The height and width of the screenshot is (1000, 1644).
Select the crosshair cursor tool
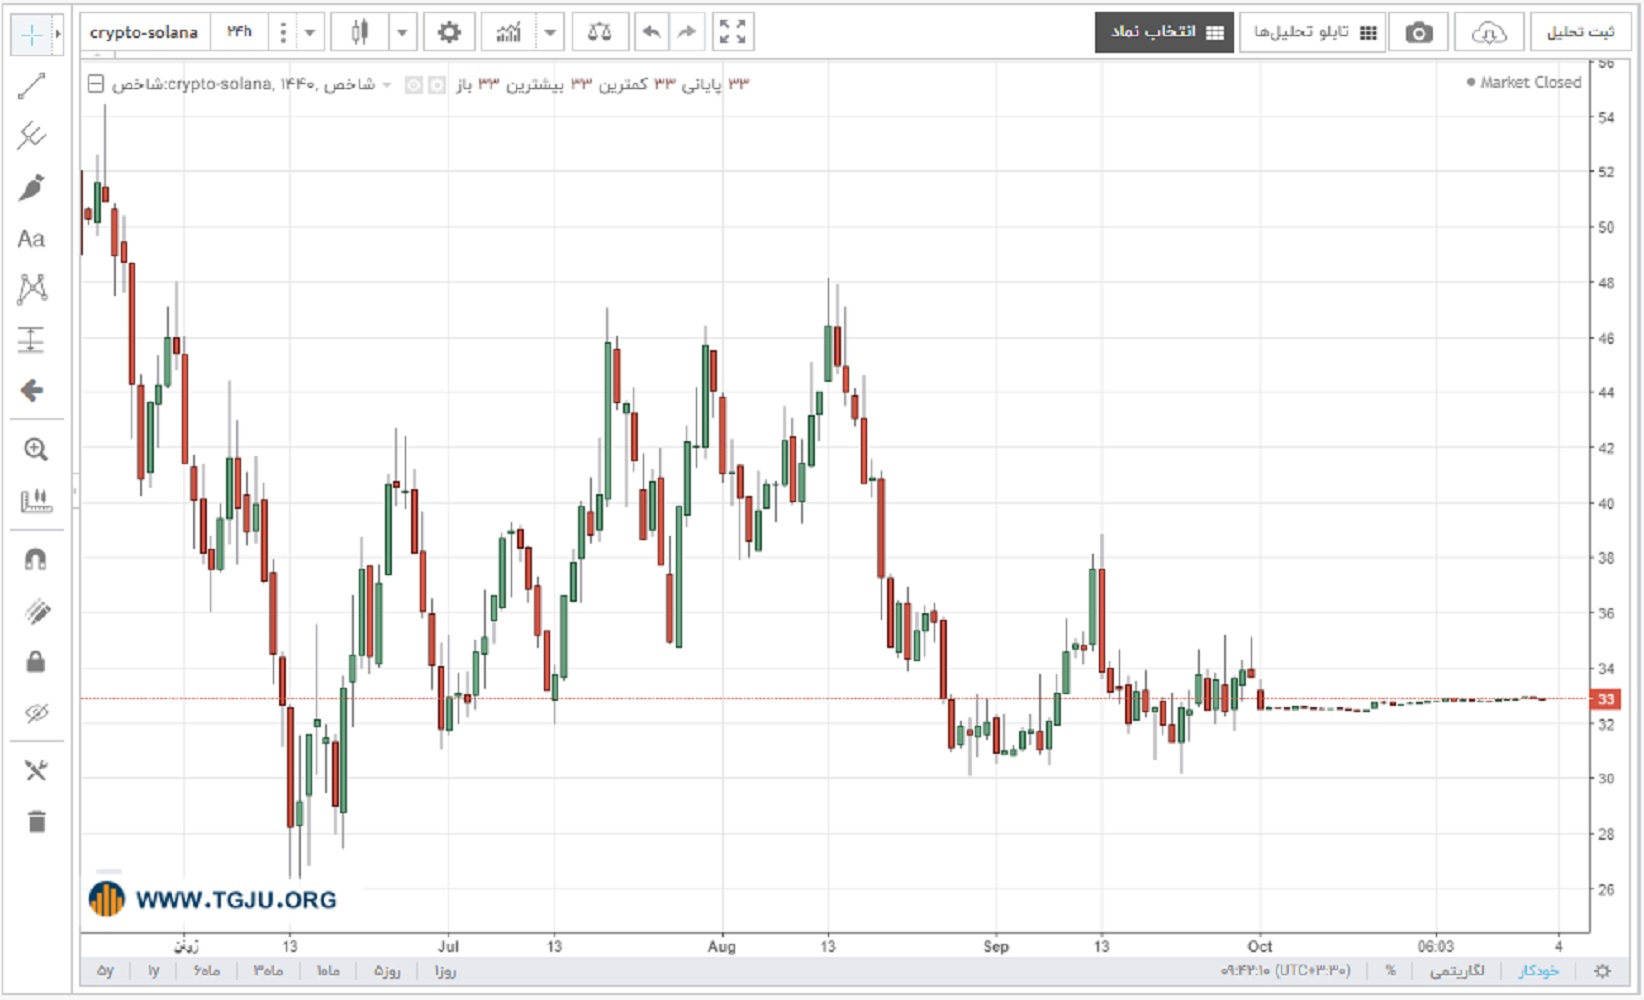tap(32, 34)
